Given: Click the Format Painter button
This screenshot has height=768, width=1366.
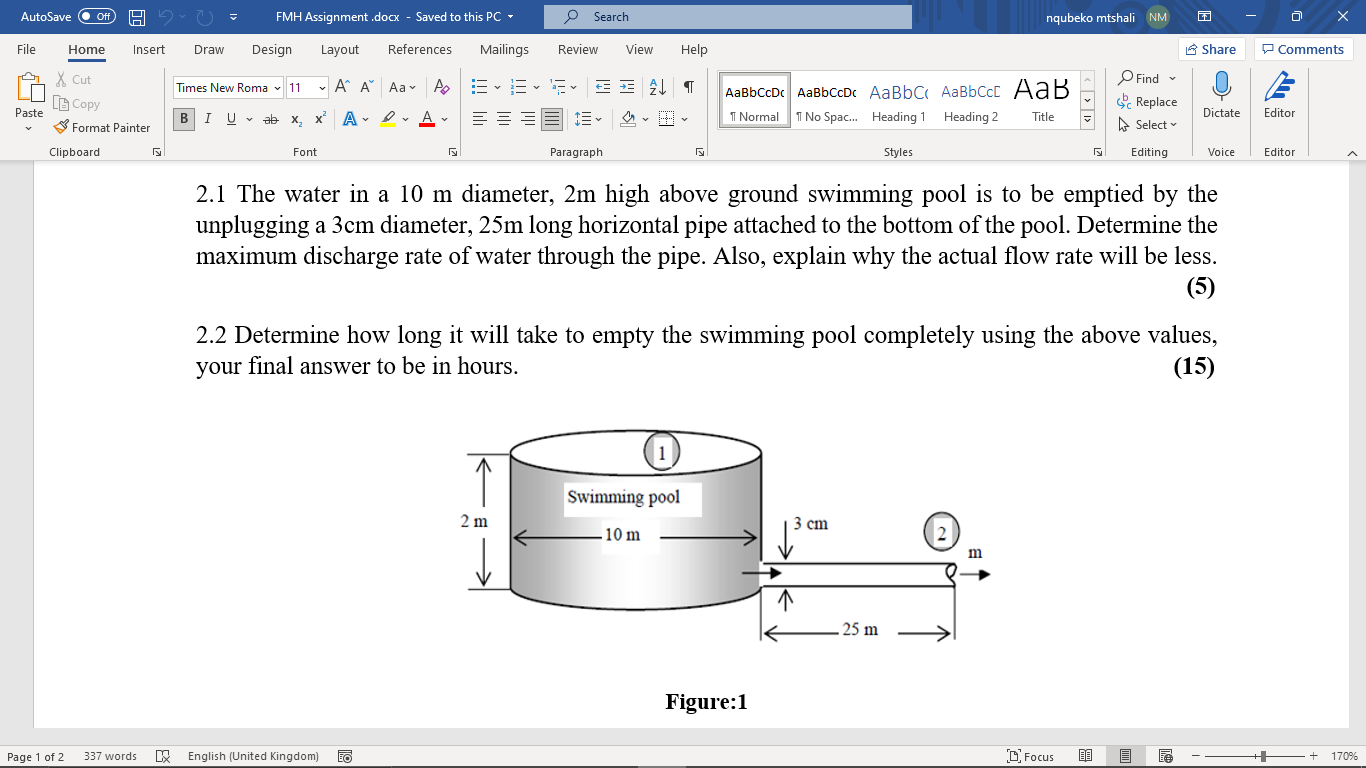Looking at the screenshot, I should (102, 127).
